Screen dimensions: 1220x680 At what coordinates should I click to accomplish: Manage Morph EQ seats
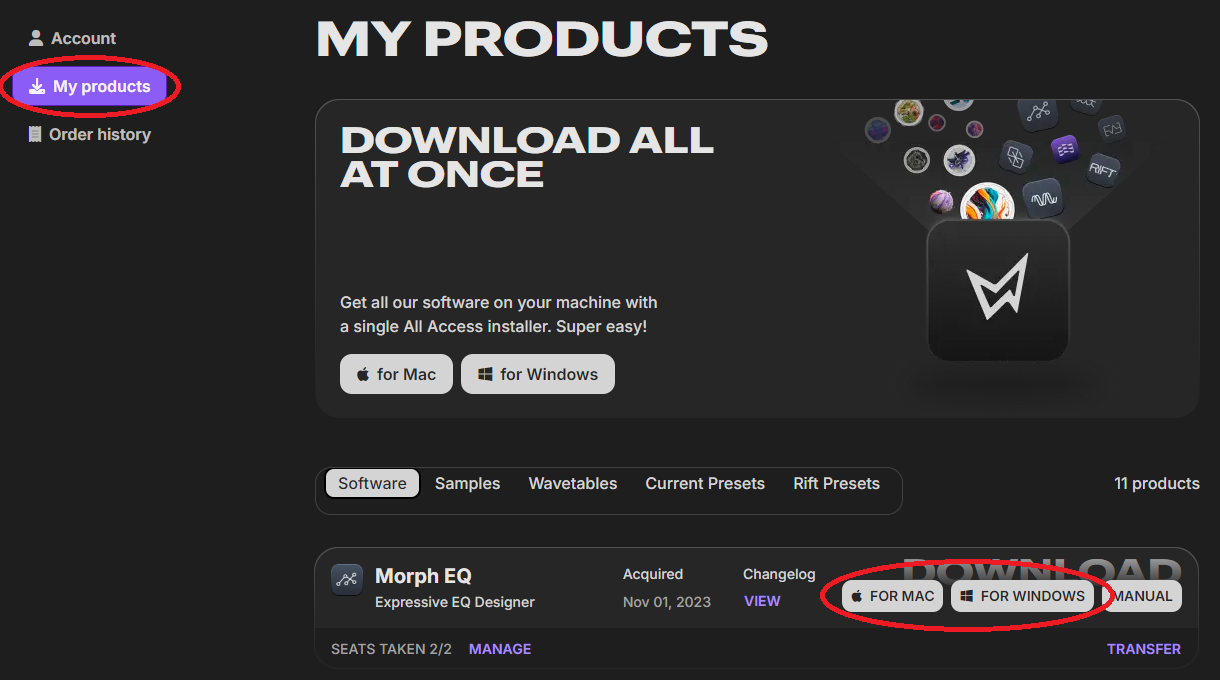tap(500, 649)
